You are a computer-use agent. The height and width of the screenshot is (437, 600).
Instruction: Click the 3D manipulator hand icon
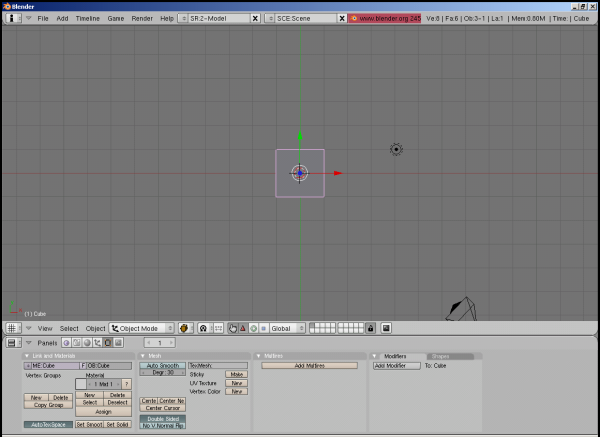pos(232,328)
